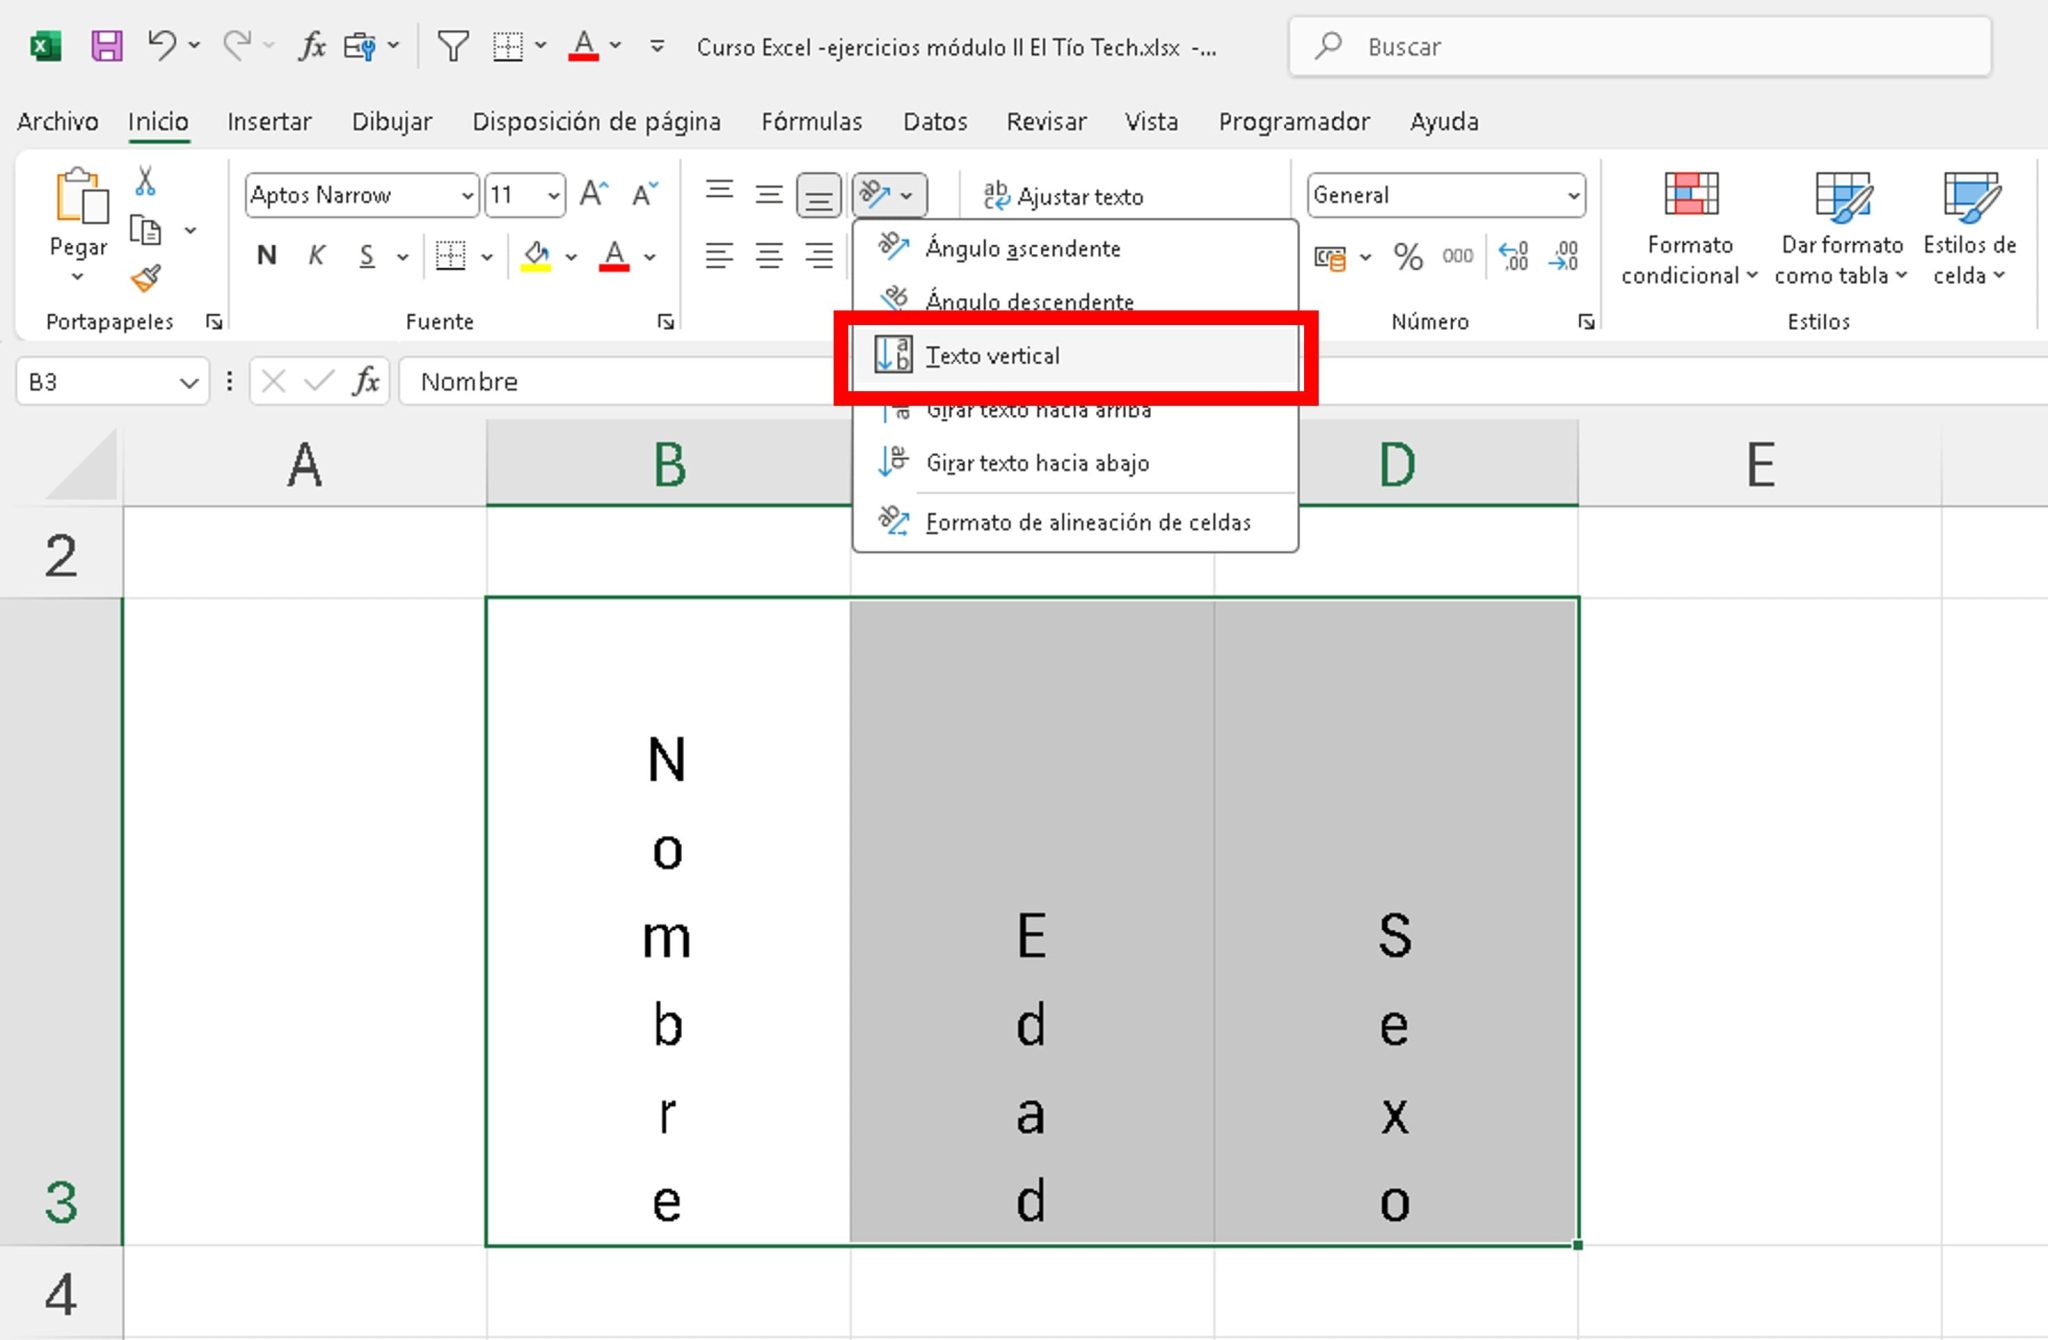Screen dimensions: 2048x1340
Task: Apply the filter tool in quick access toolbar
Action: [x=453, y=46]
